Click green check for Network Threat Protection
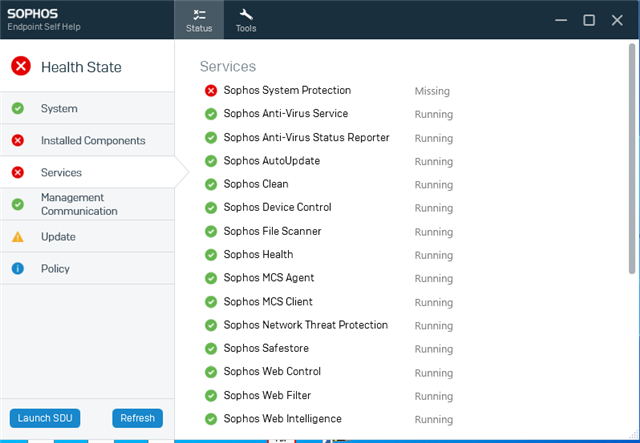The width and height of the screenshot is (640, 443). [211, 325]
